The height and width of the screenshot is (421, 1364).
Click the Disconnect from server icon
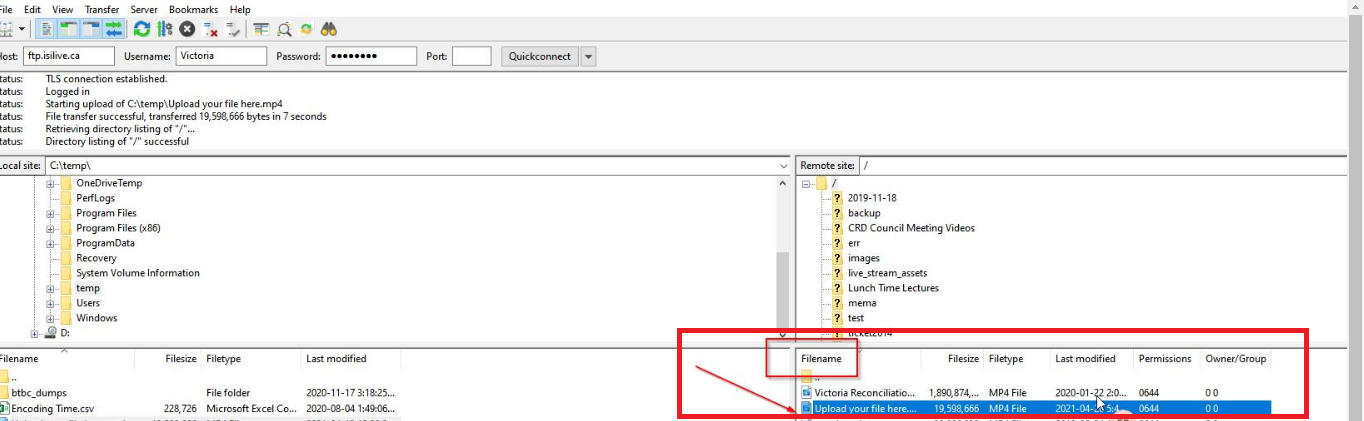point(210,29)
